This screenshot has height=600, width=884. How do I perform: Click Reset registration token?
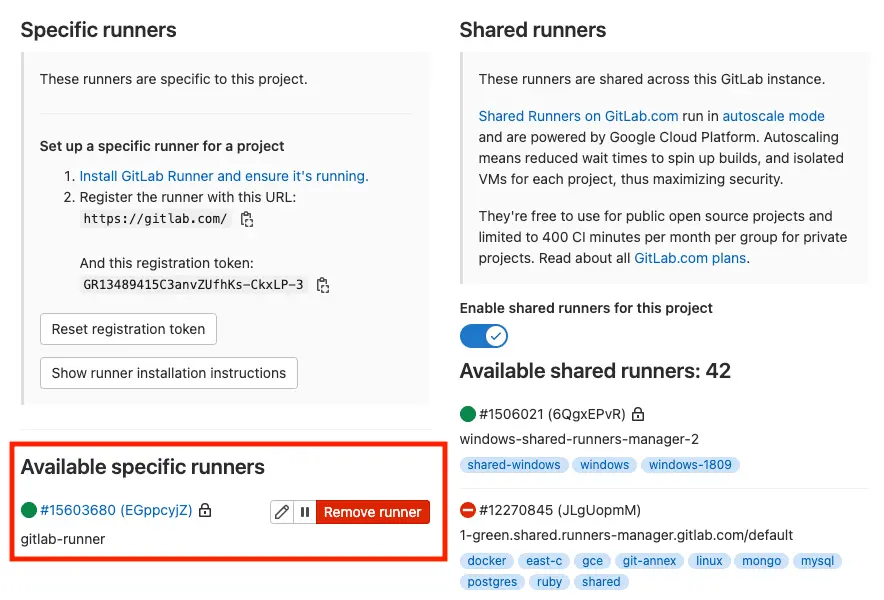[x=128, y=329]
